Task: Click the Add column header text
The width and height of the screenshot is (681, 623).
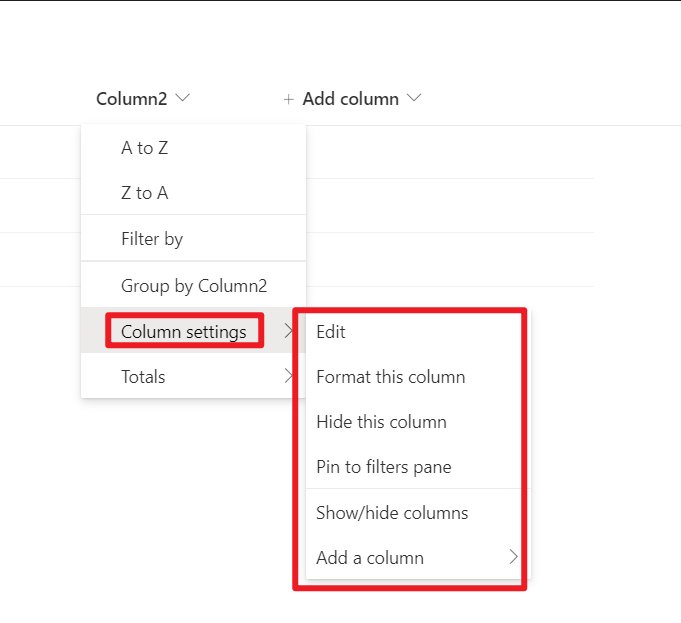Action: [x=350, y=99]
